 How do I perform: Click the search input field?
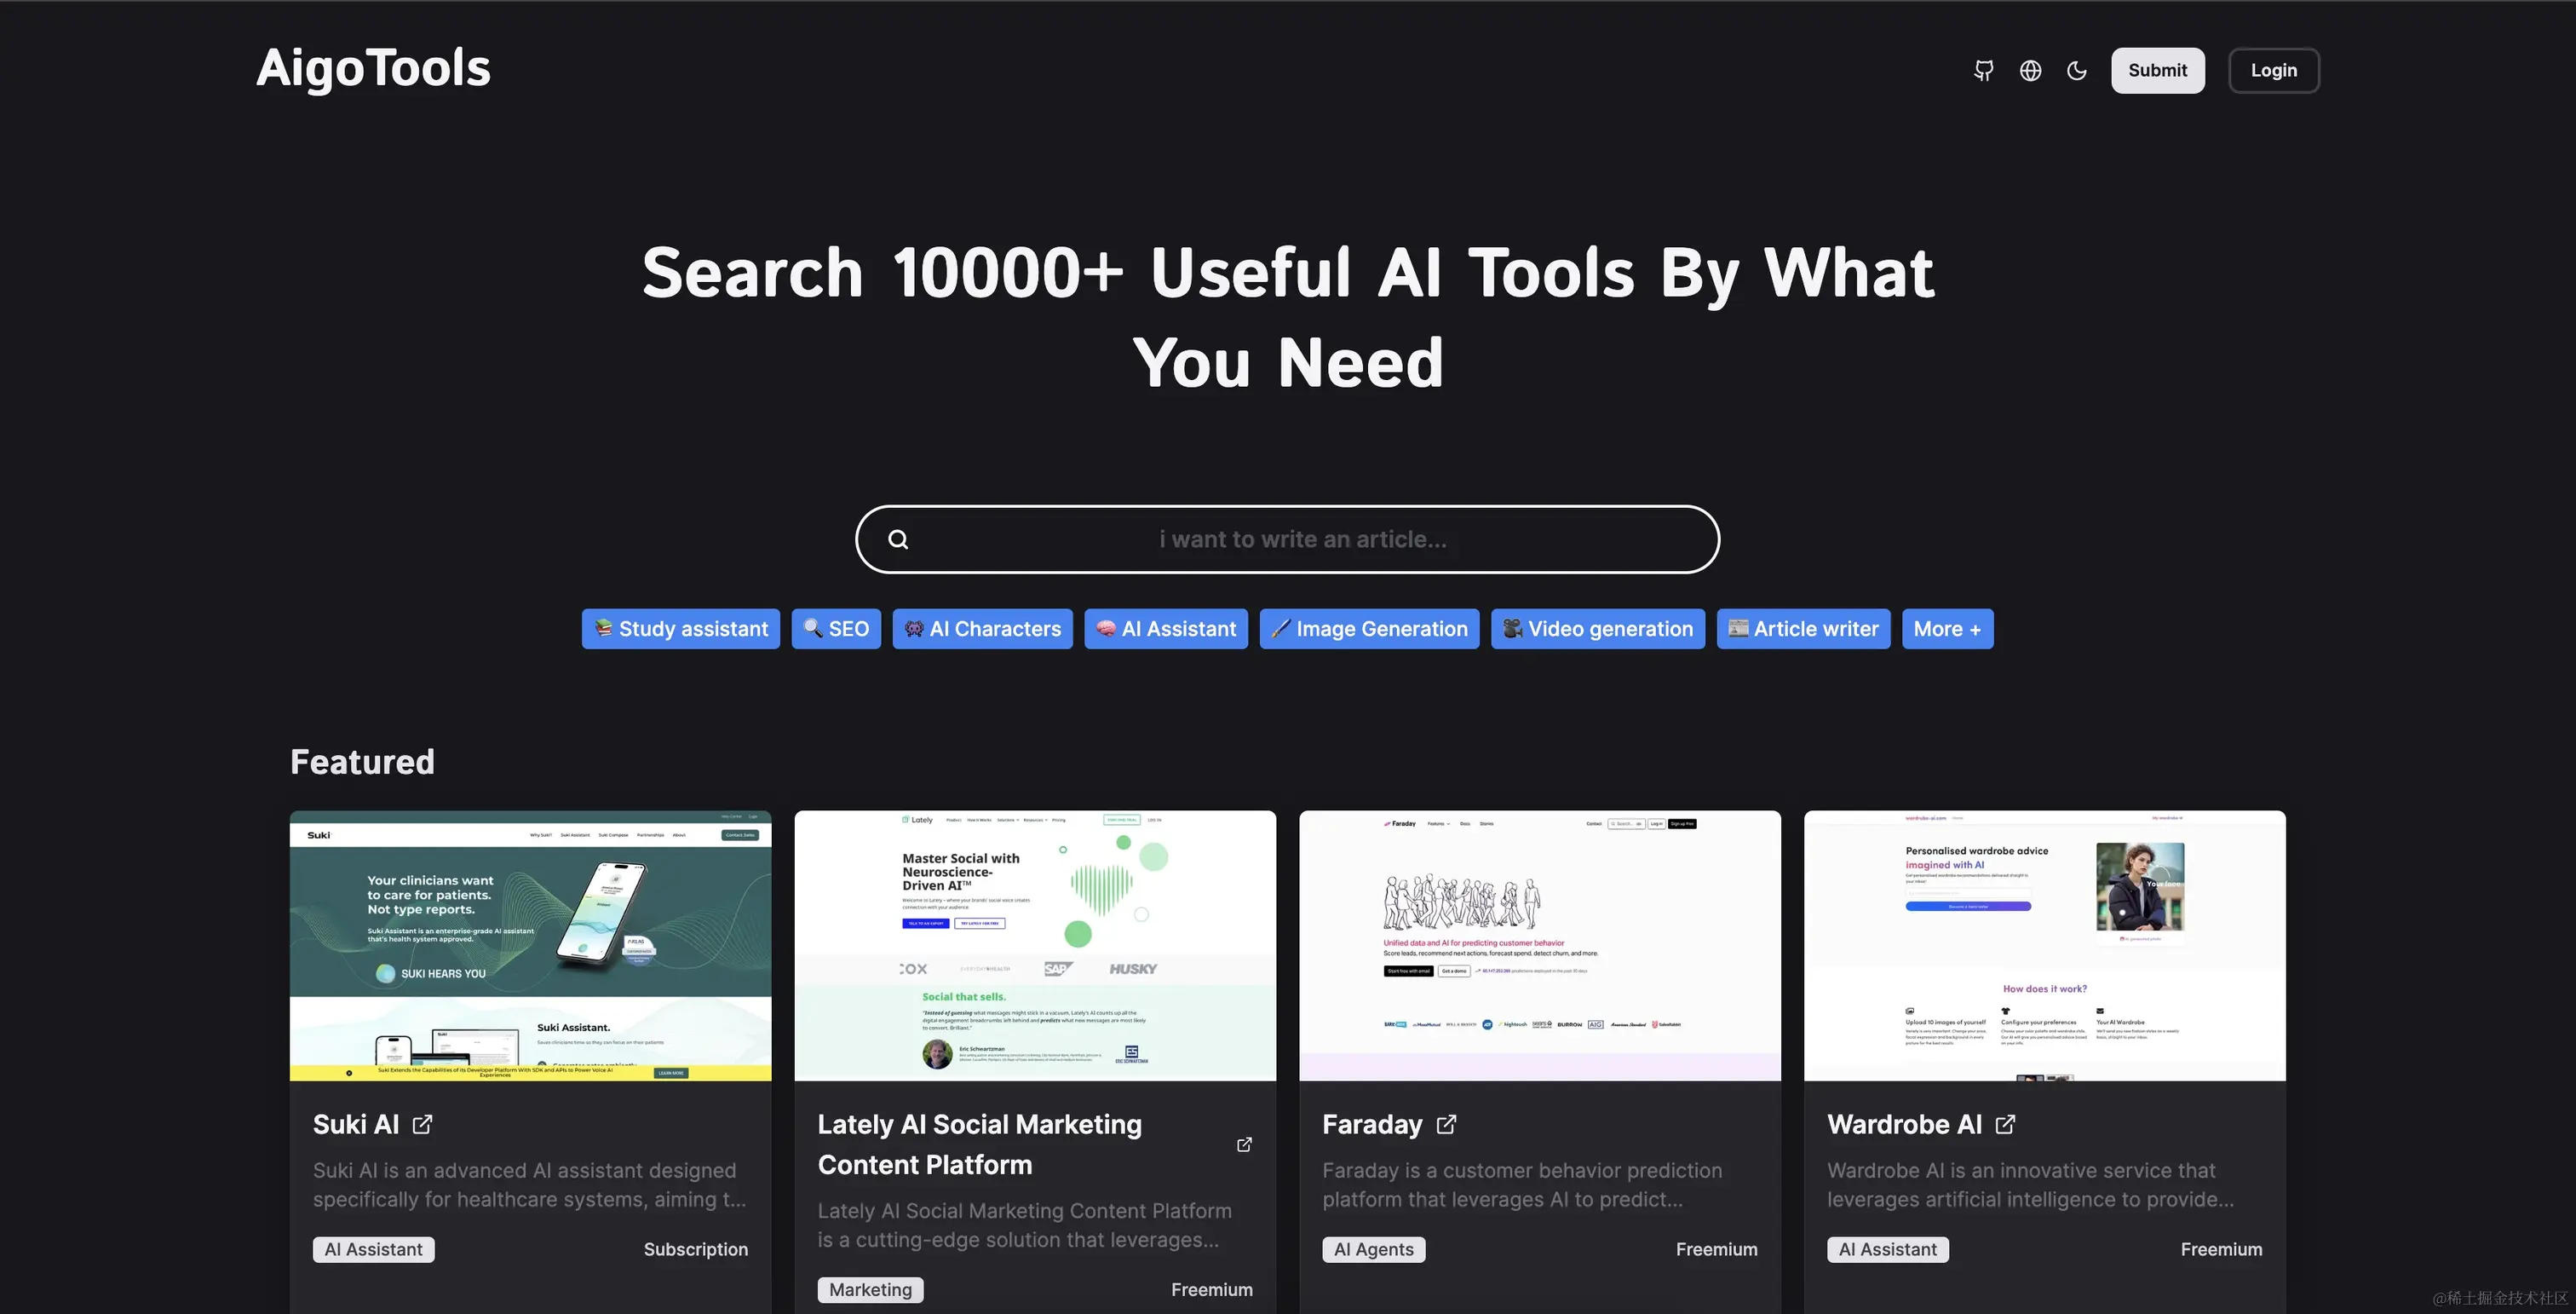coord(1288,539)
